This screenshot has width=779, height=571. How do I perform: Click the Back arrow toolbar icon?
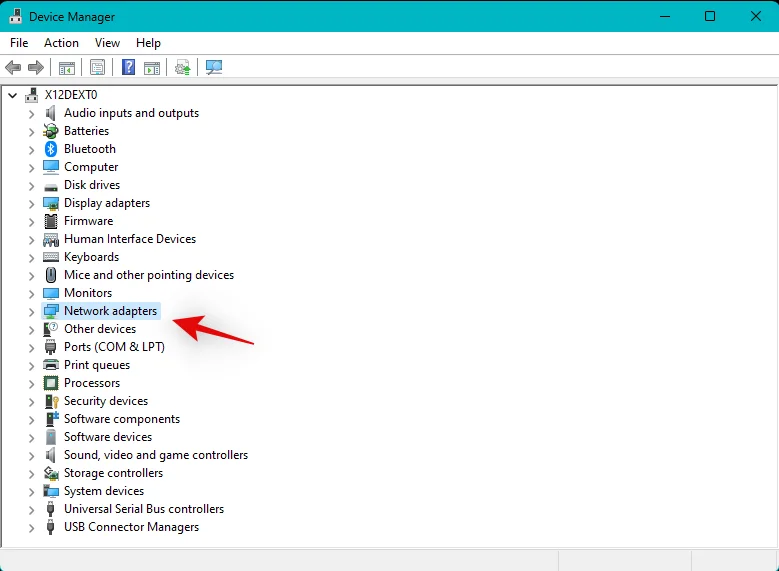[13, 68]
